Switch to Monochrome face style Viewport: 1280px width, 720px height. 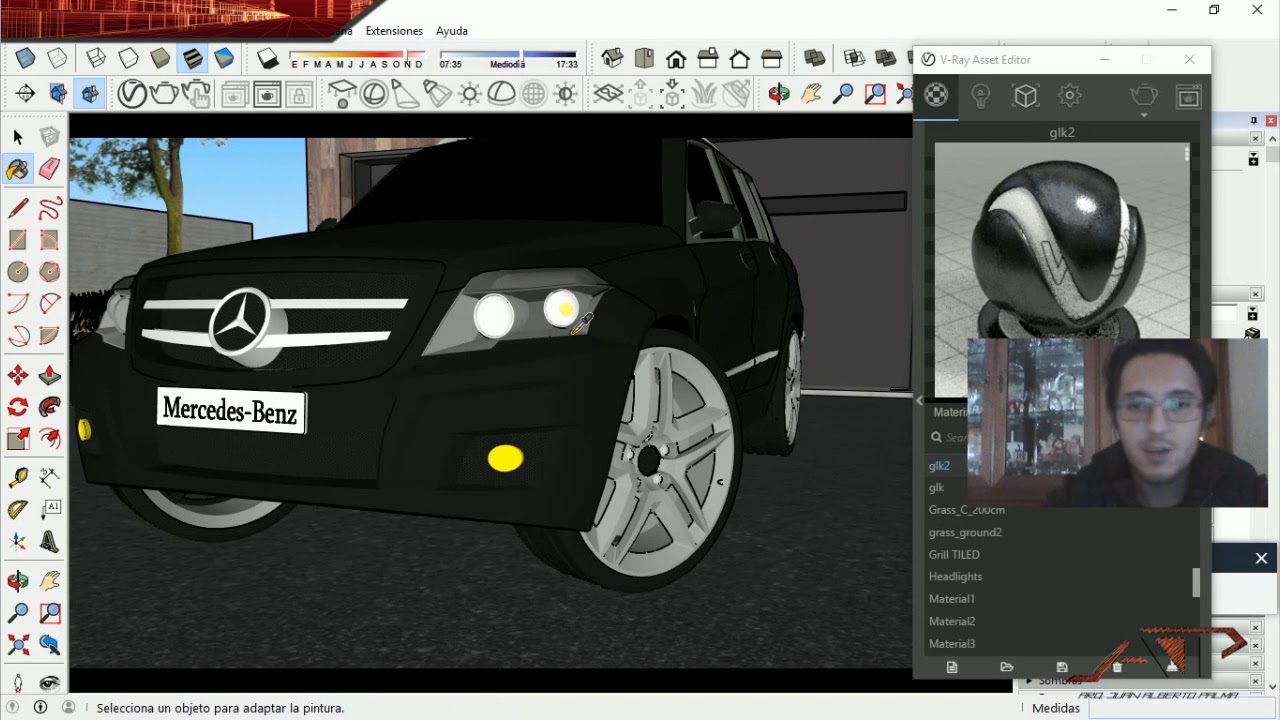tap(224, 59)
